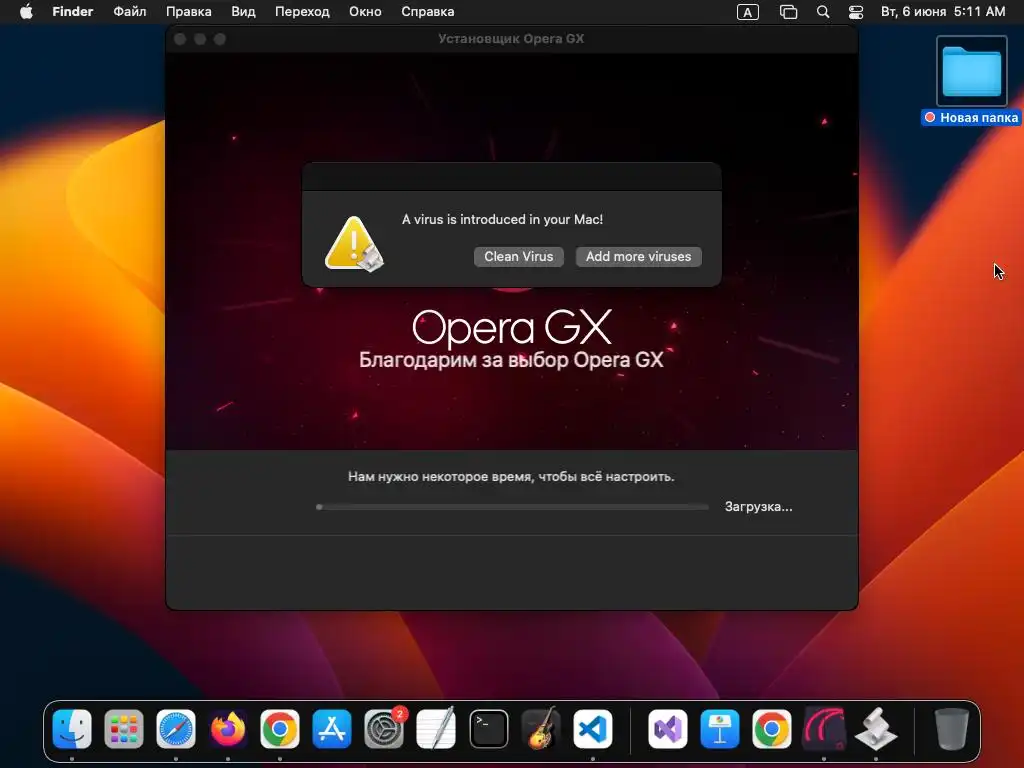Click the keyboard input source icon
This screenshot has width=1024, height=768.
748,12
